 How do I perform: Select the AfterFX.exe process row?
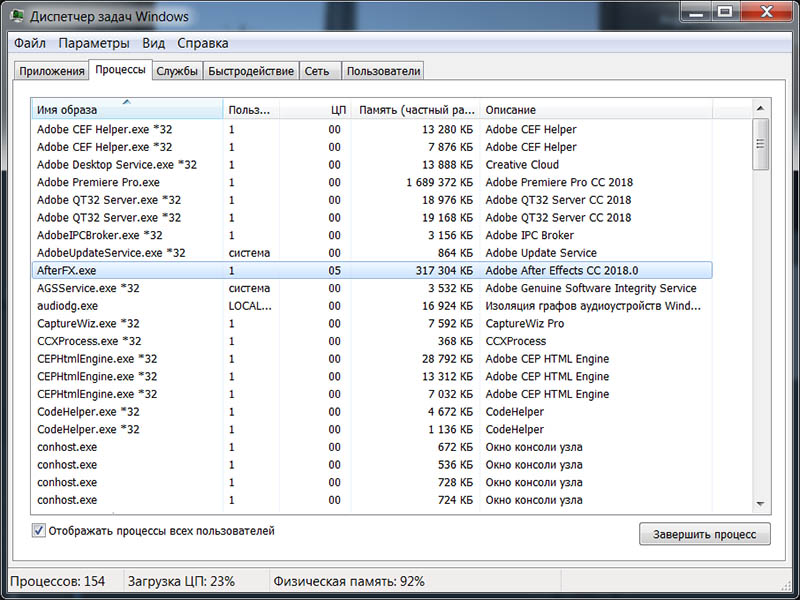pos(372,270)
